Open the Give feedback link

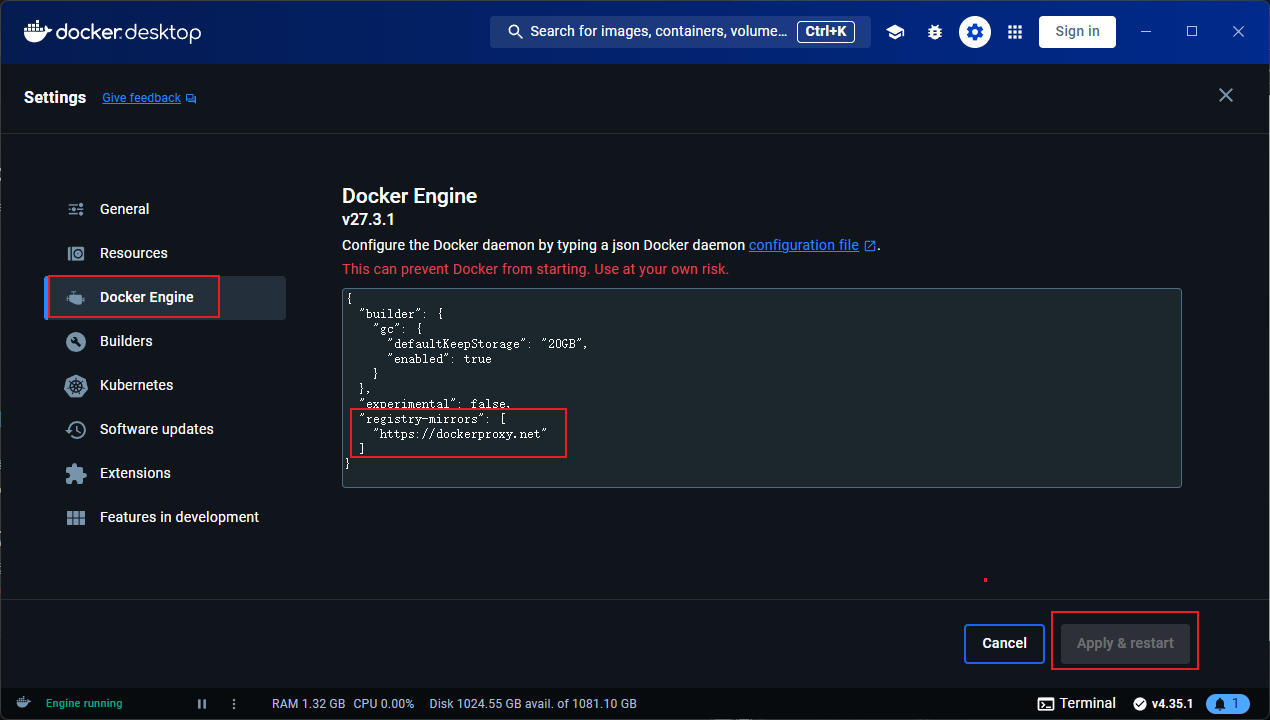coord(142,98)
